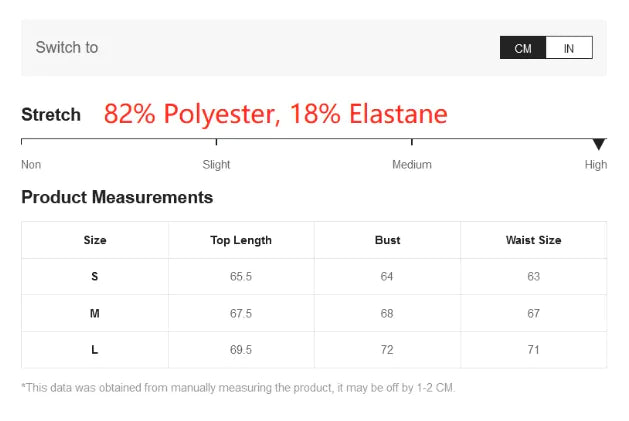Click the Top Length column header
The width and height of the screenshot is (629, 421).
pos(241,240)
